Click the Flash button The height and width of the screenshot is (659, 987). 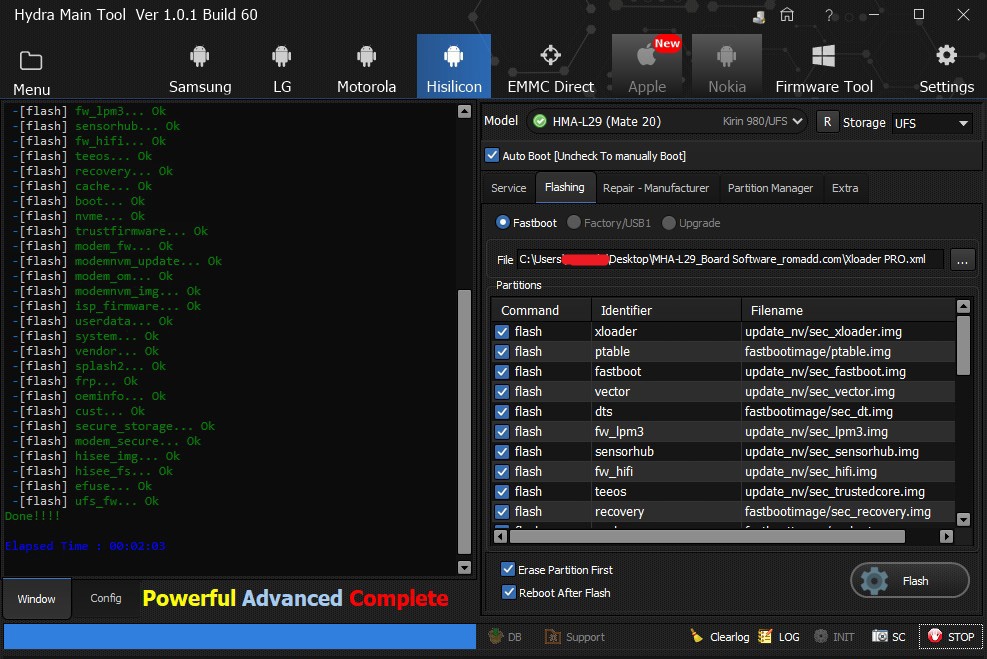pyautogui.click(x=909, y=581)
